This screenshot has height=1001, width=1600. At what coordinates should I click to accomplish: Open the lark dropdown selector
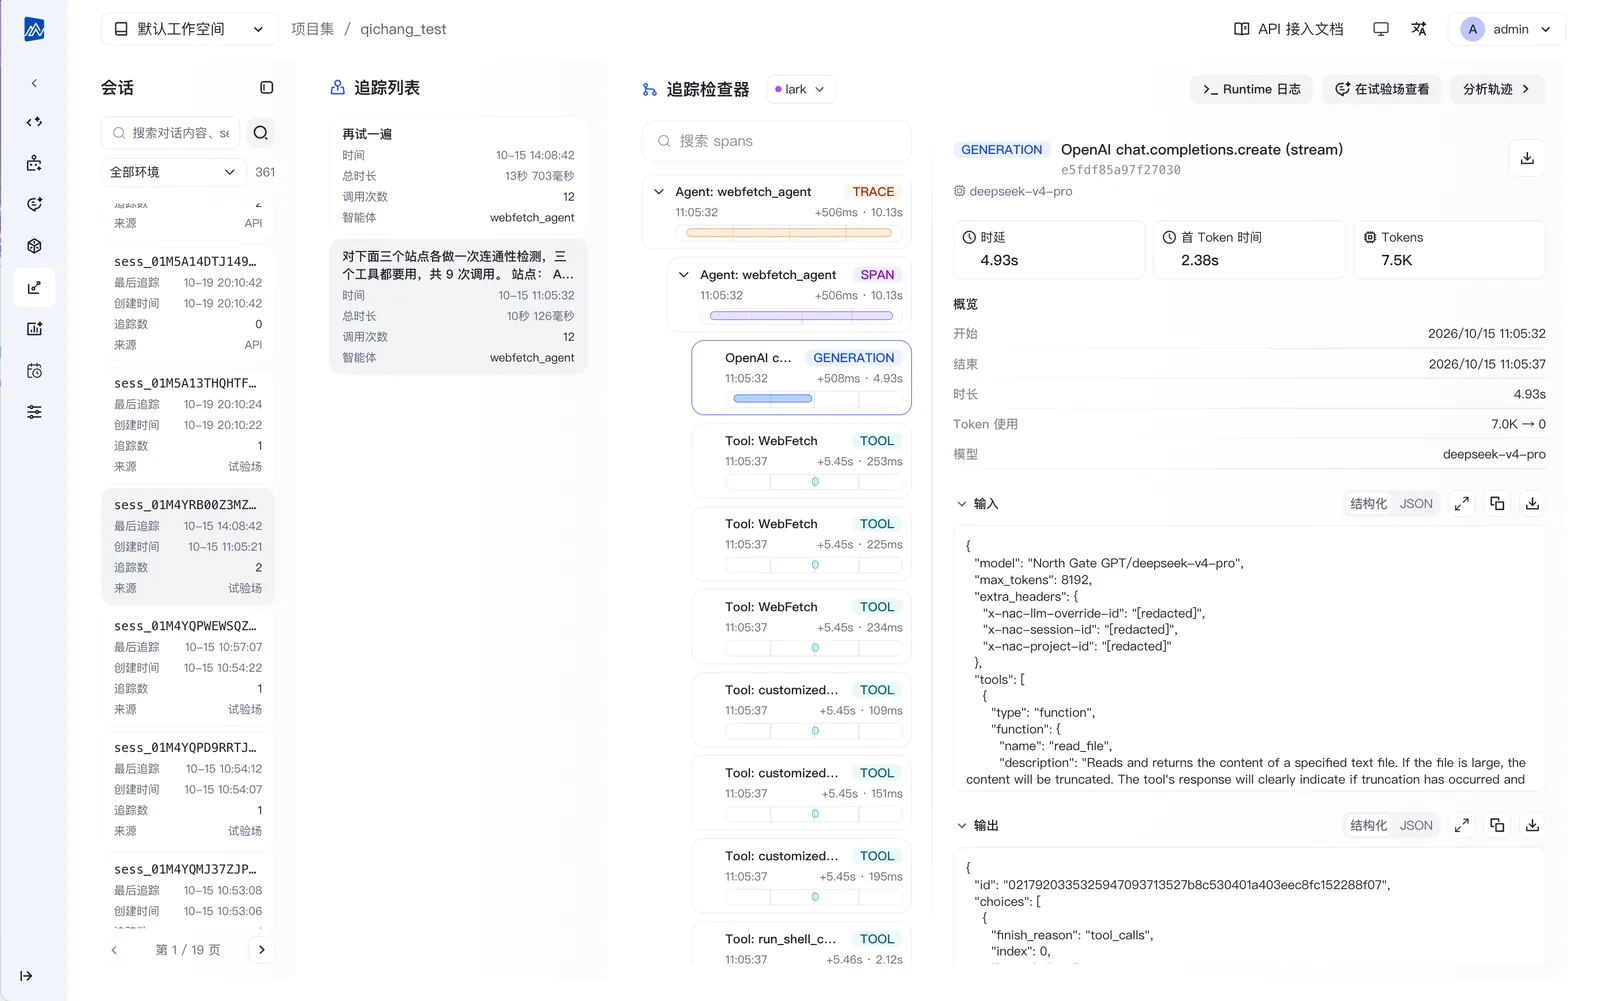pyautogui.click(x=800, y=89)
